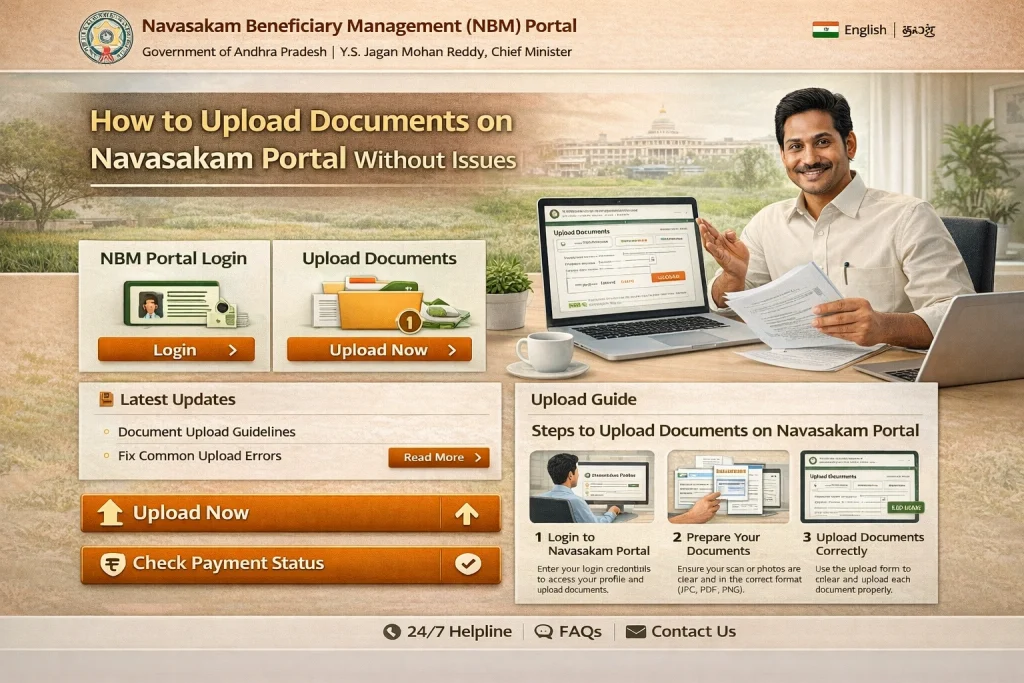Image resolution: width=1024 pixels, height=683 pixels.
Task: Click the Navasakam Beneficiary Management Portal title
Action: [359, 26]
